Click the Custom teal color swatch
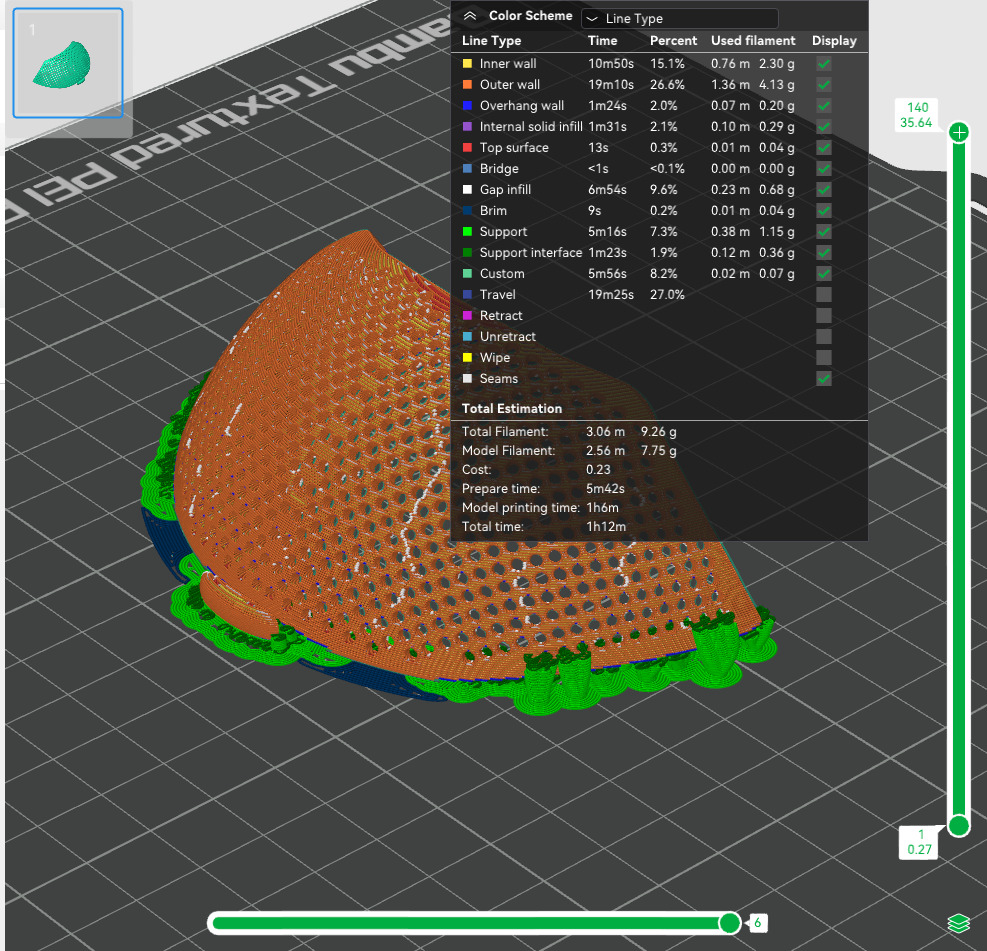The image size is (987, 951). click(x=467, y=273)
